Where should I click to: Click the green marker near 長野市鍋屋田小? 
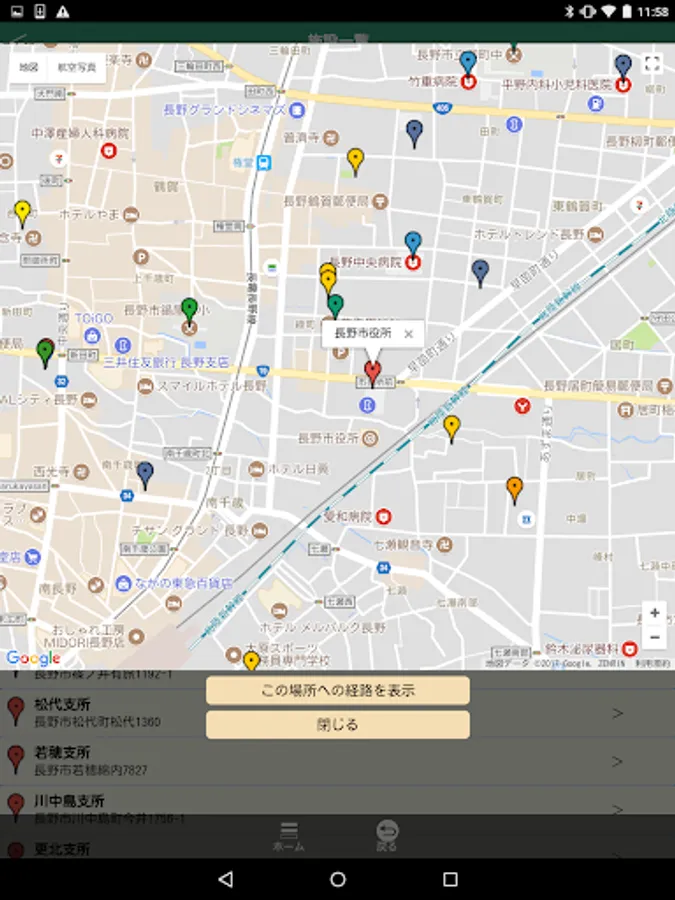189,312
